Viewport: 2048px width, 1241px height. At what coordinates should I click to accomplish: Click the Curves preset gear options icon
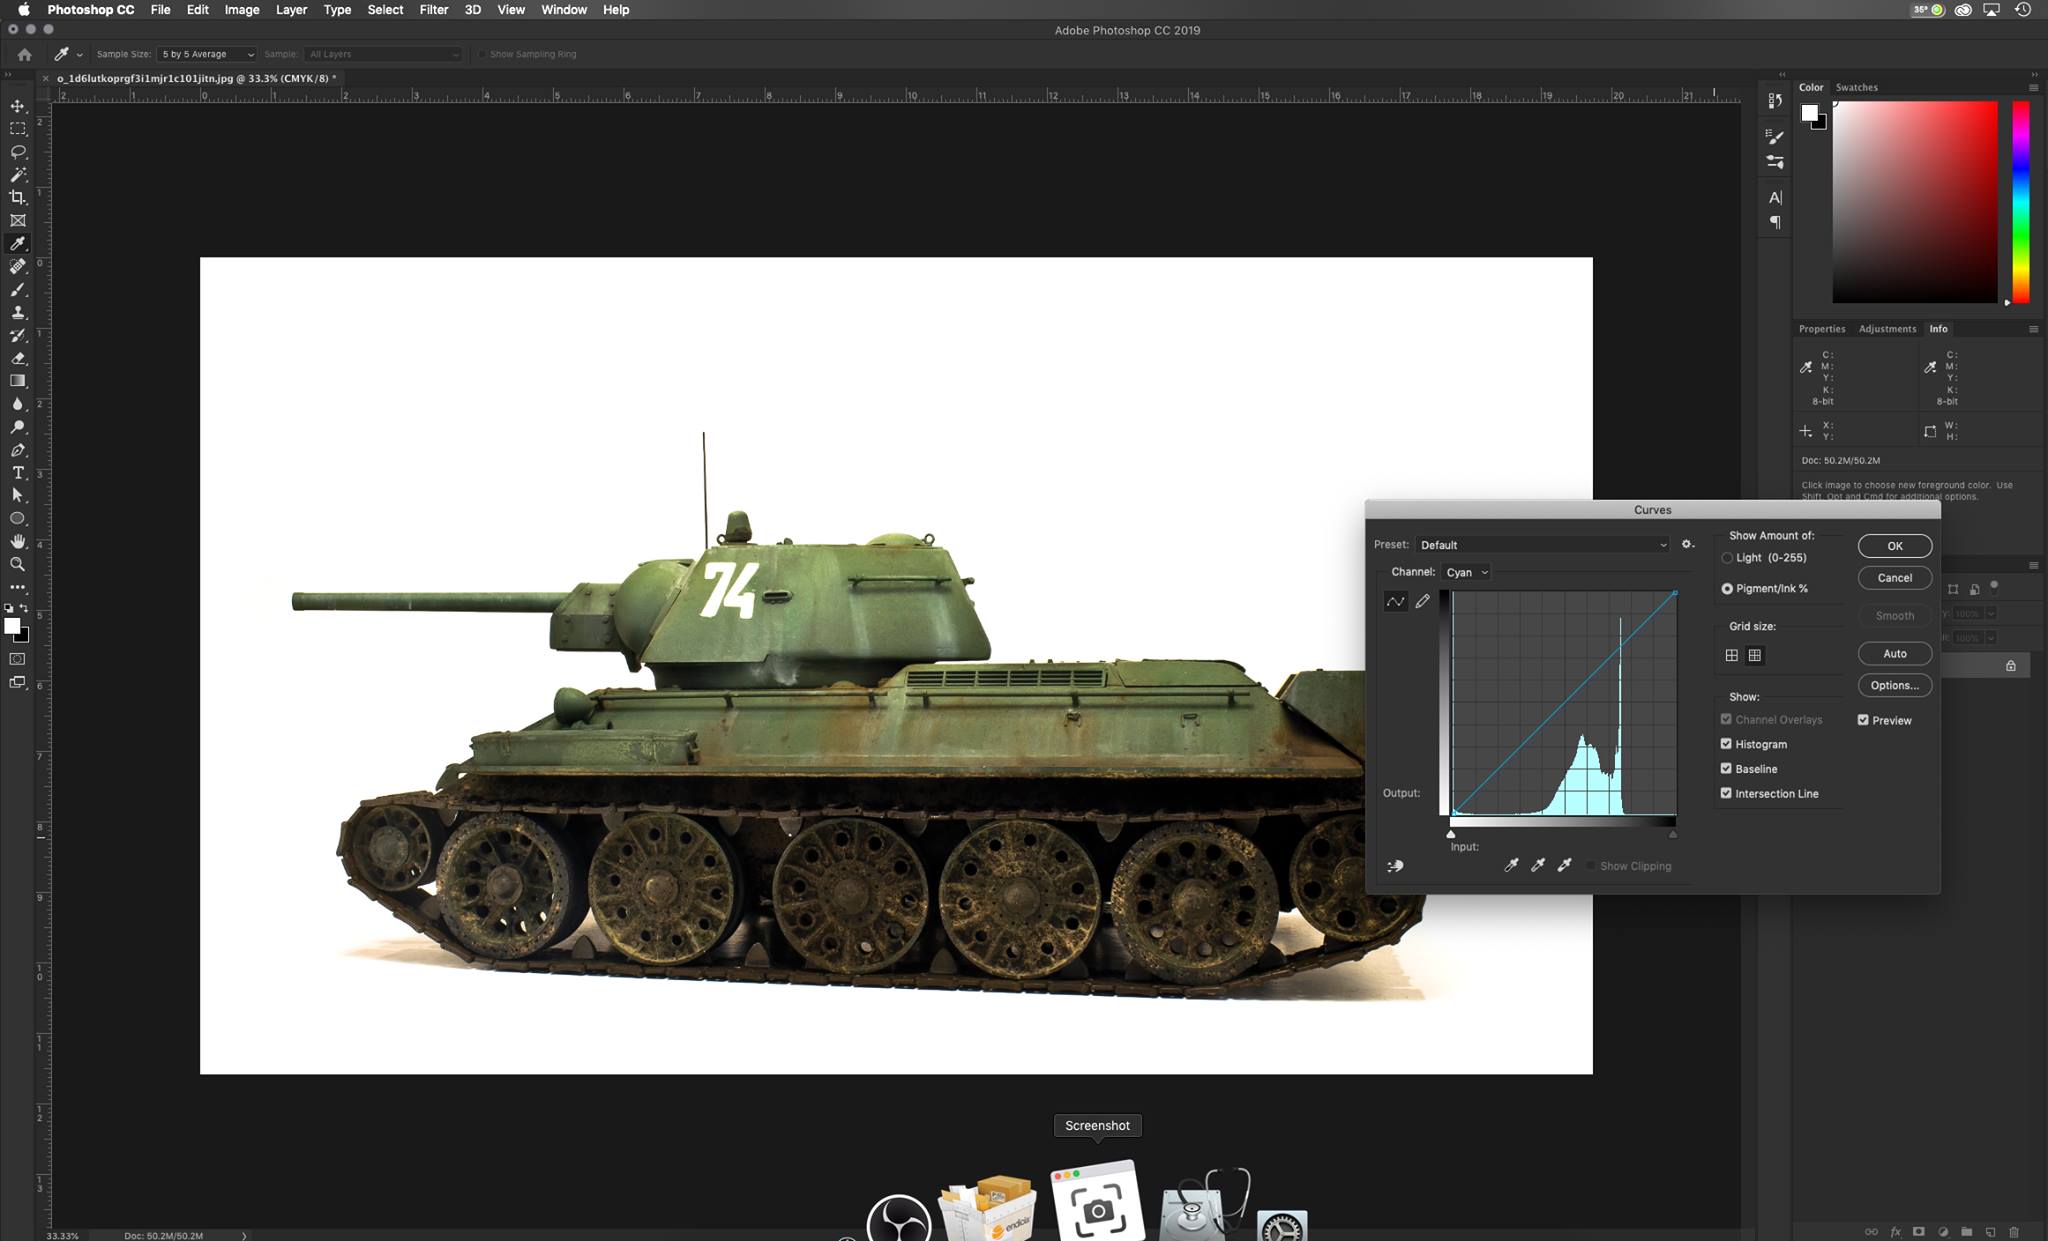[x=1687, y=545]
